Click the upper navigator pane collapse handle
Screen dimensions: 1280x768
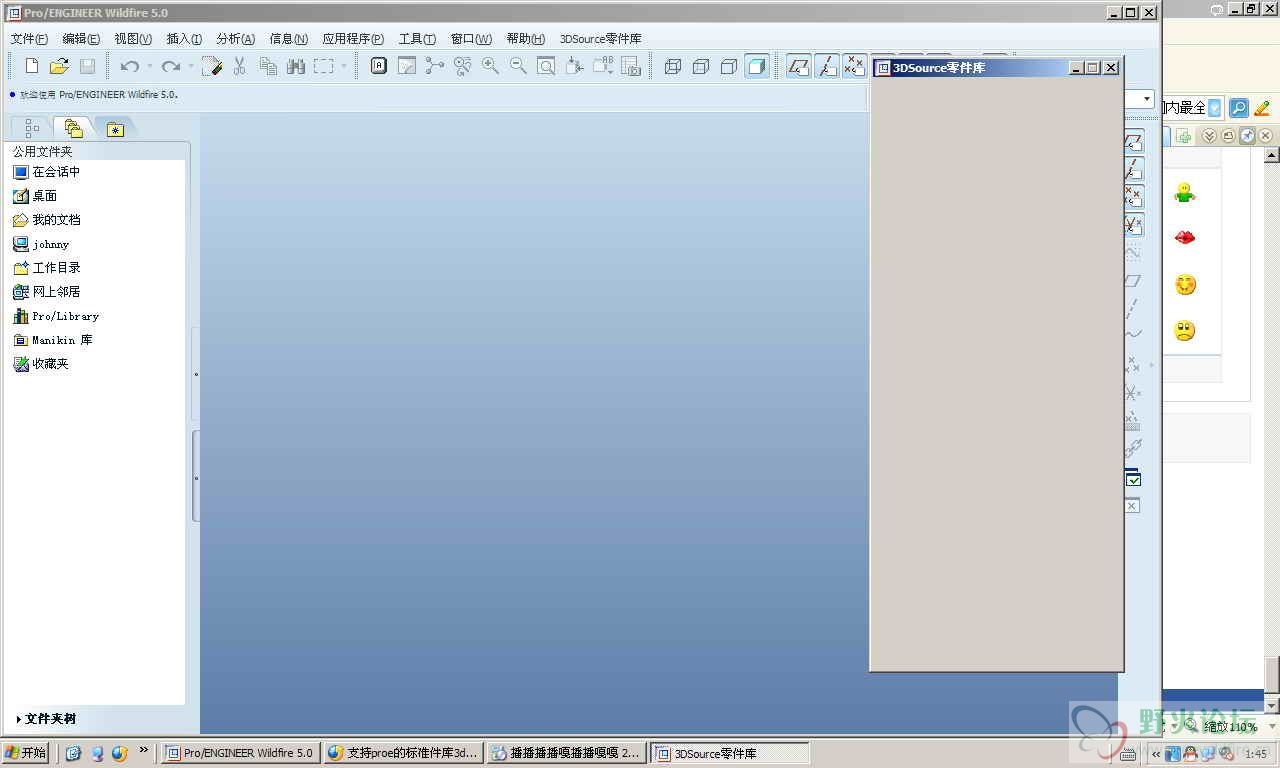196,374
